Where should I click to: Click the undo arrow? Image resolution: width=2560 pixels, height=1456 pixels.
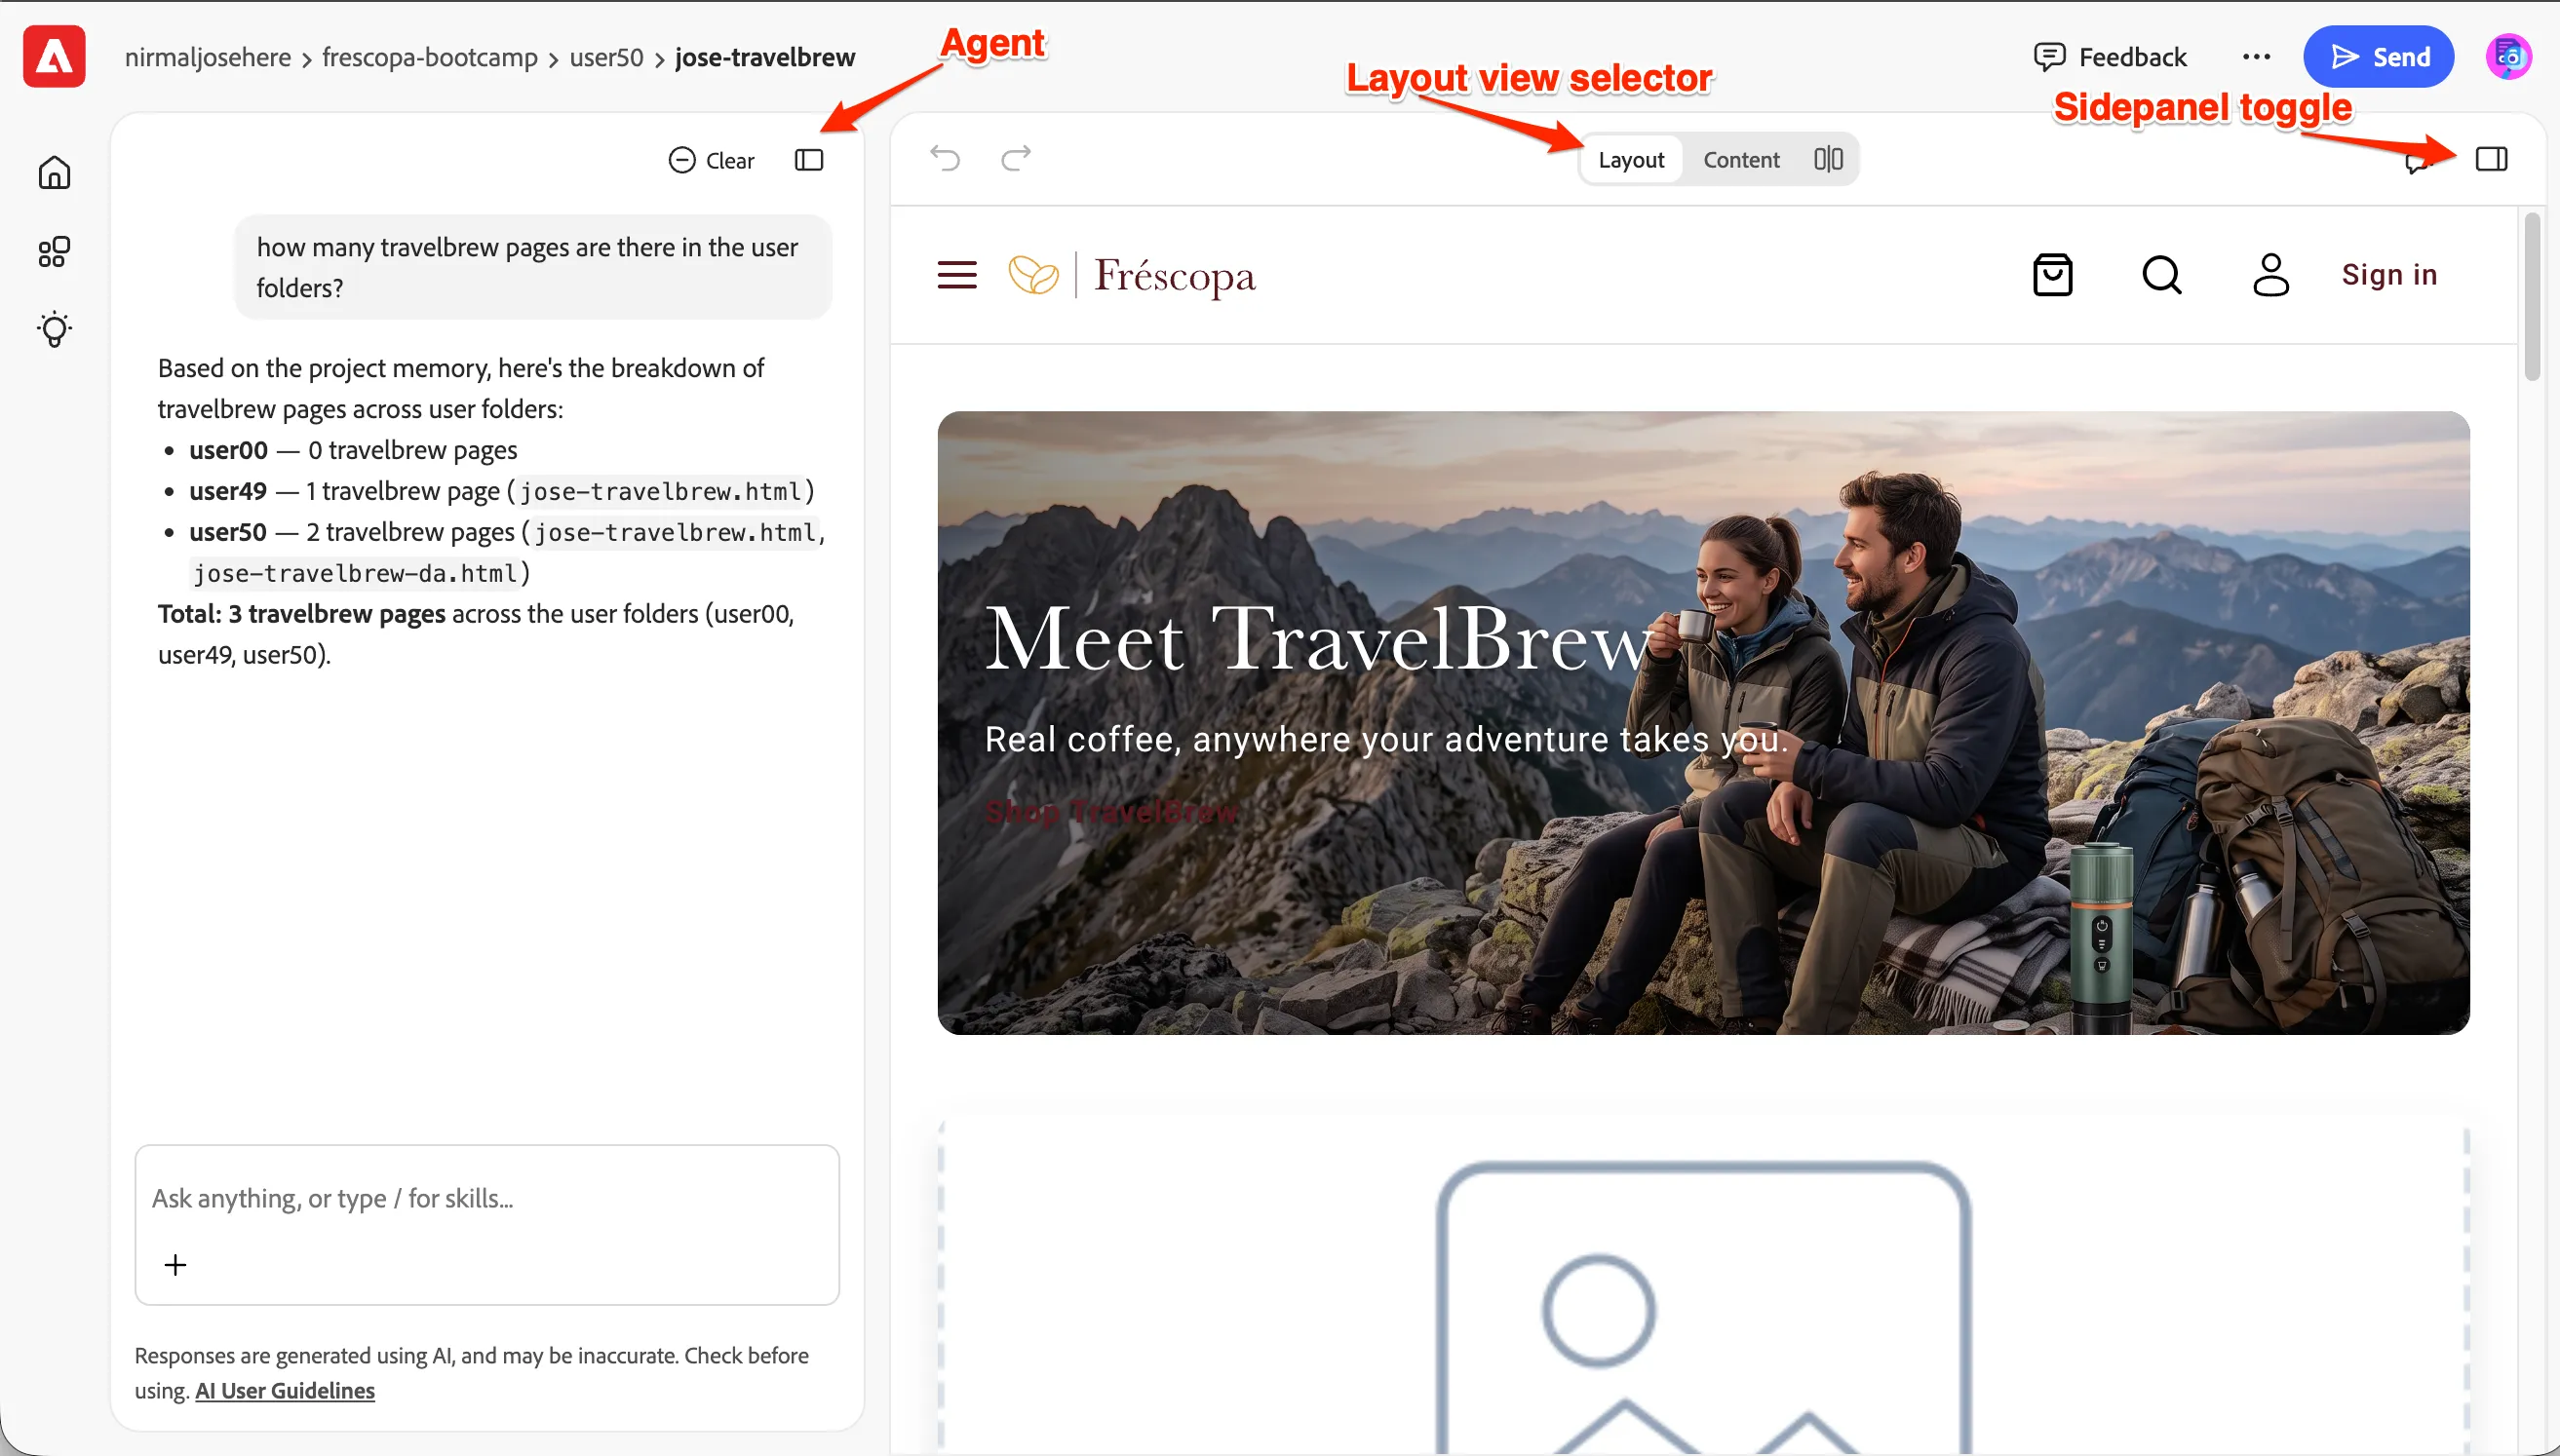[945, 158]
